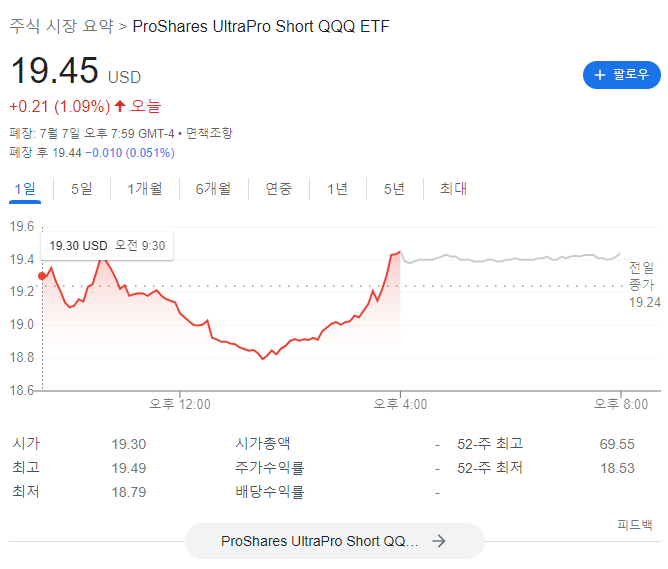Click the 오후 8:00 axis label
668x569 pixels.
click(621, 404)
